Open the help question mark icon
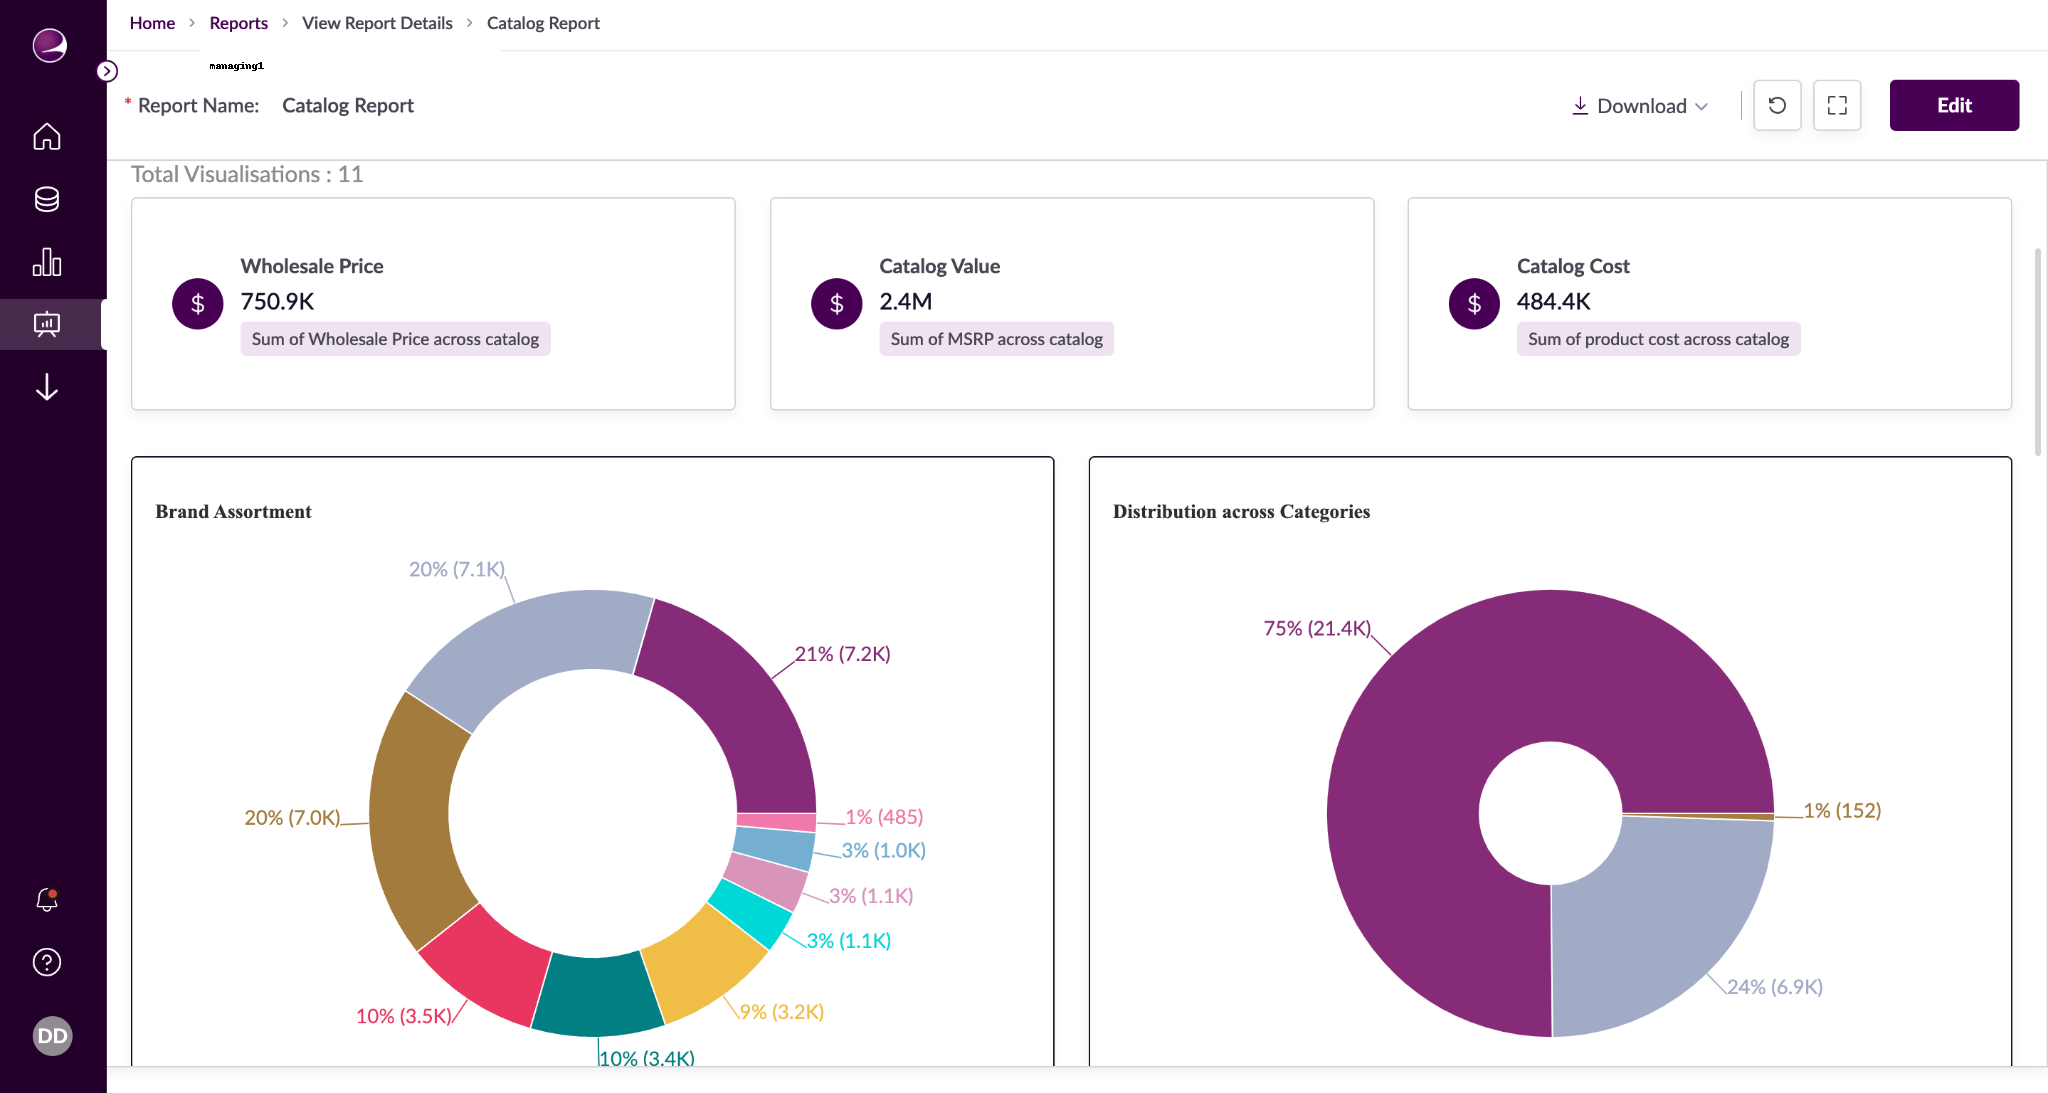The image size is (2048, 1093). (47, 962)
